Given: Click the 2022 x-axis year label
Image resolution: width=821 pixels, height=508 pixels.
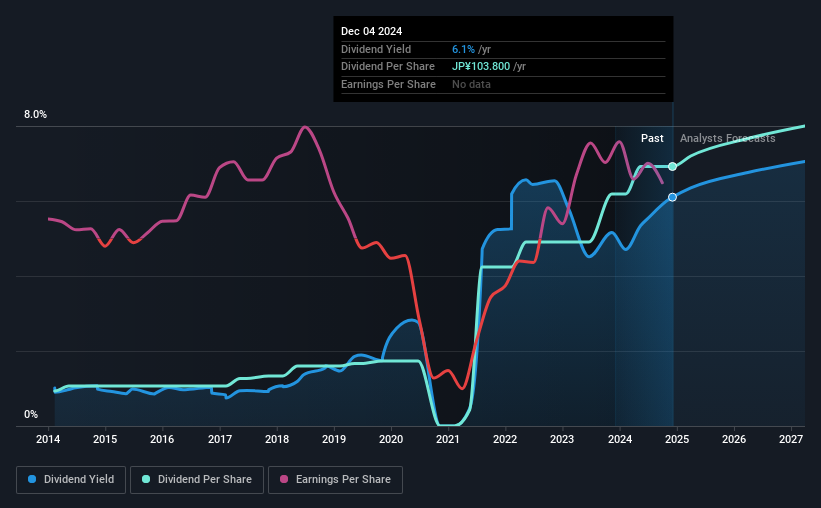Looking at the screenshot, I should [x=505, y=439].
